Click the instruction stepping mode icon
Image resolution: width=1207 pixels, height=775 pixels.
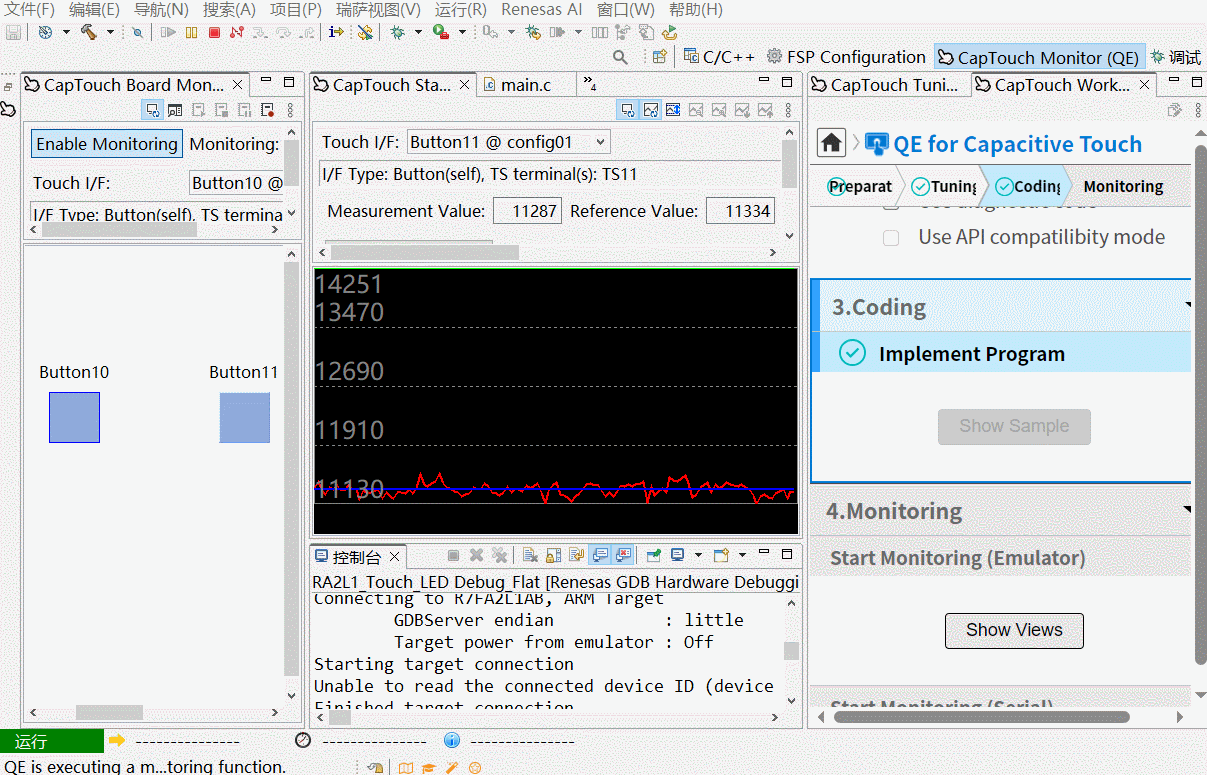[x=336, y=32]
